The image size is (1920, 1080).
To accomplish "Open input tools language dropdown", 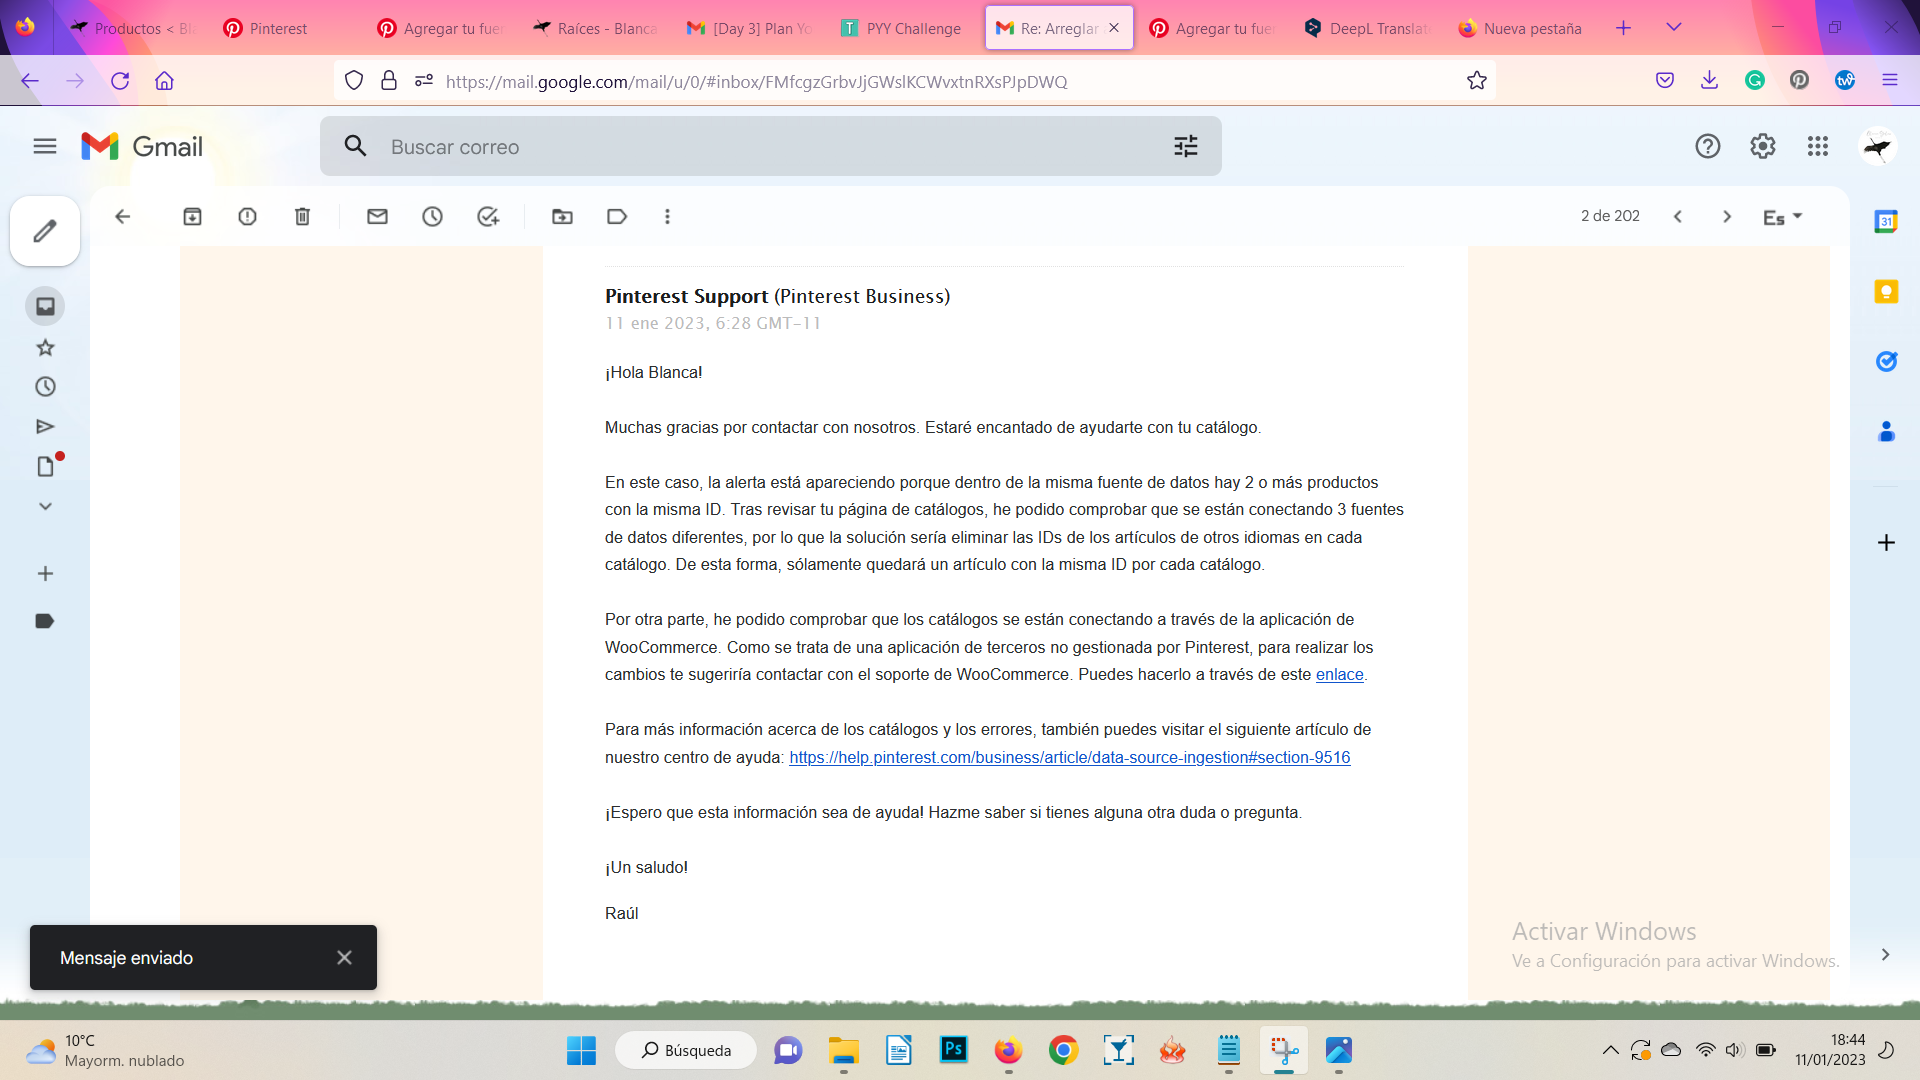I will (1782, 217).
